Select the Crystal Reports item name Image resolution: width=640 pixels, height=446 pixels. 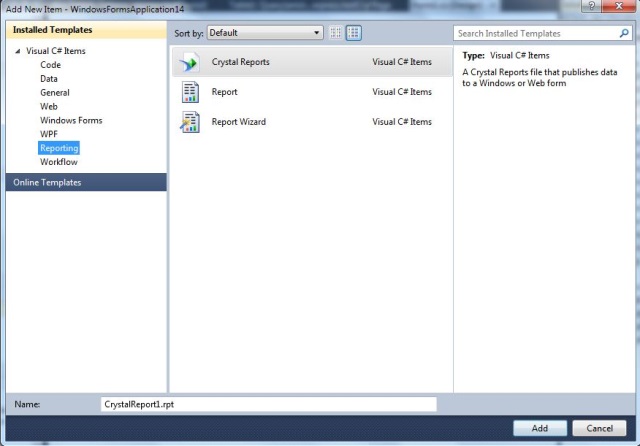tap(240, 62)
